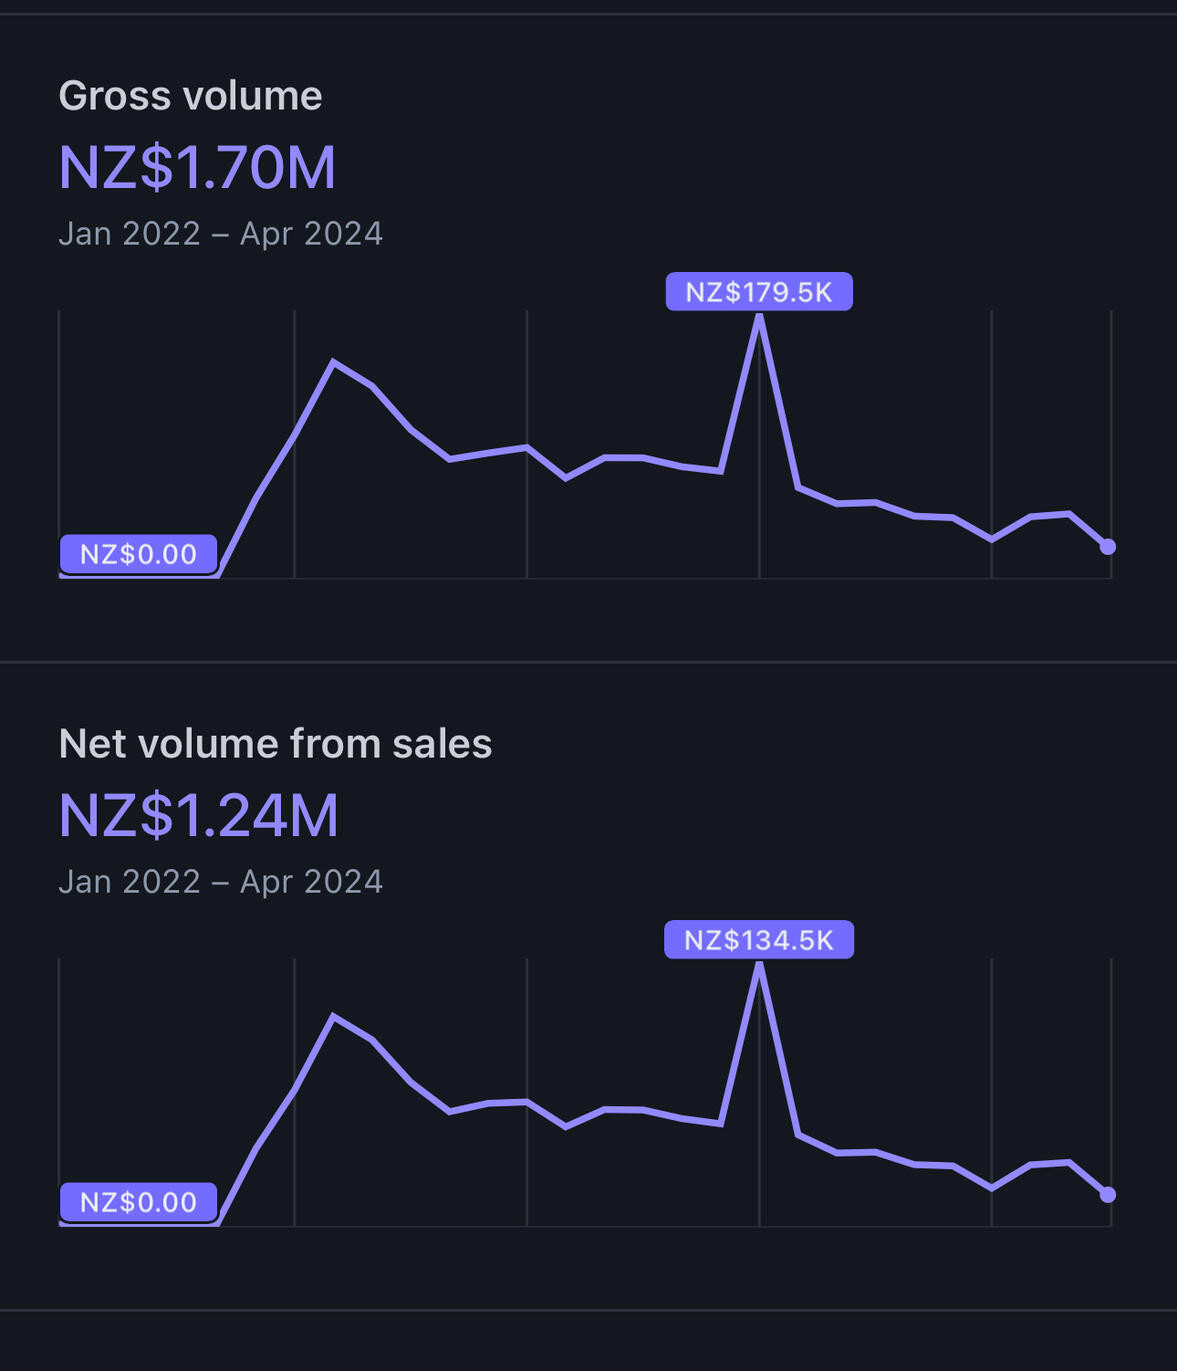
Task: Click the NZ$1.70M gross volume total
Action: (x=197, y=167)
